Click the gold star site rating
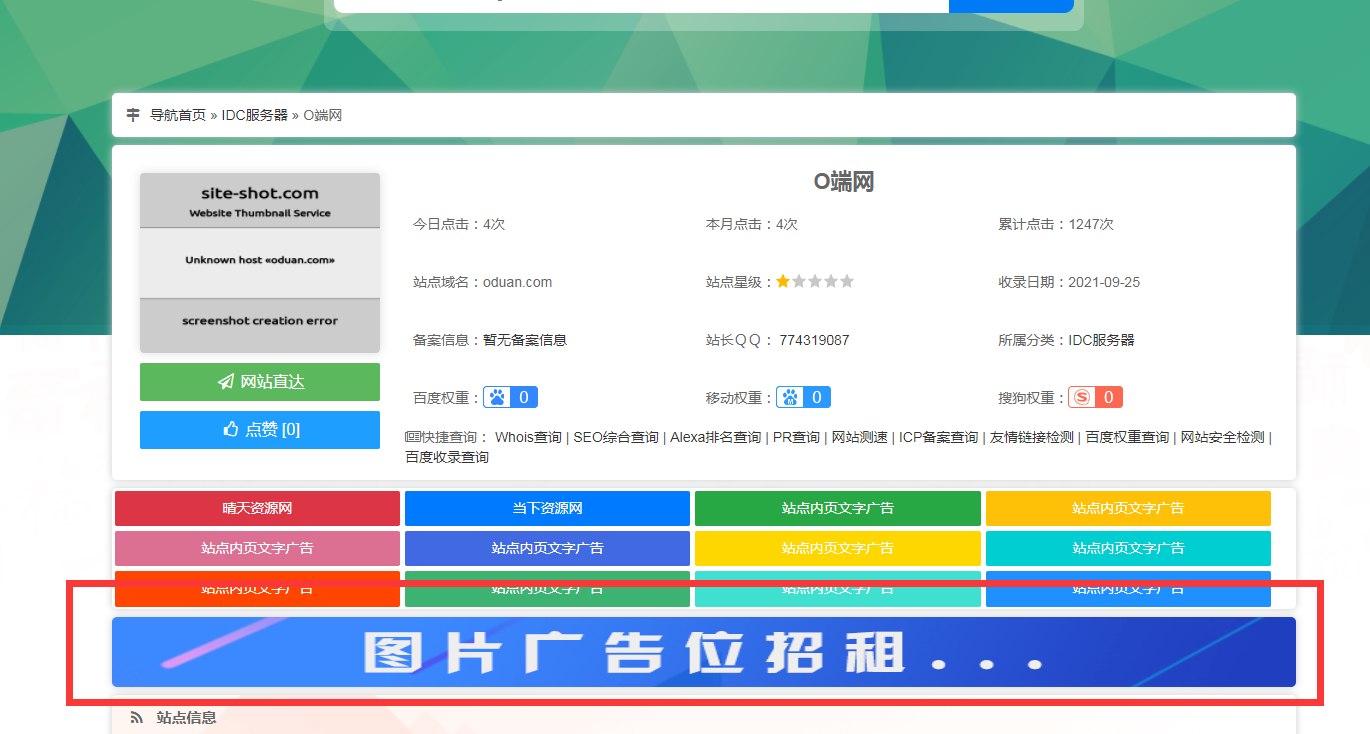 tap(783, 282)
